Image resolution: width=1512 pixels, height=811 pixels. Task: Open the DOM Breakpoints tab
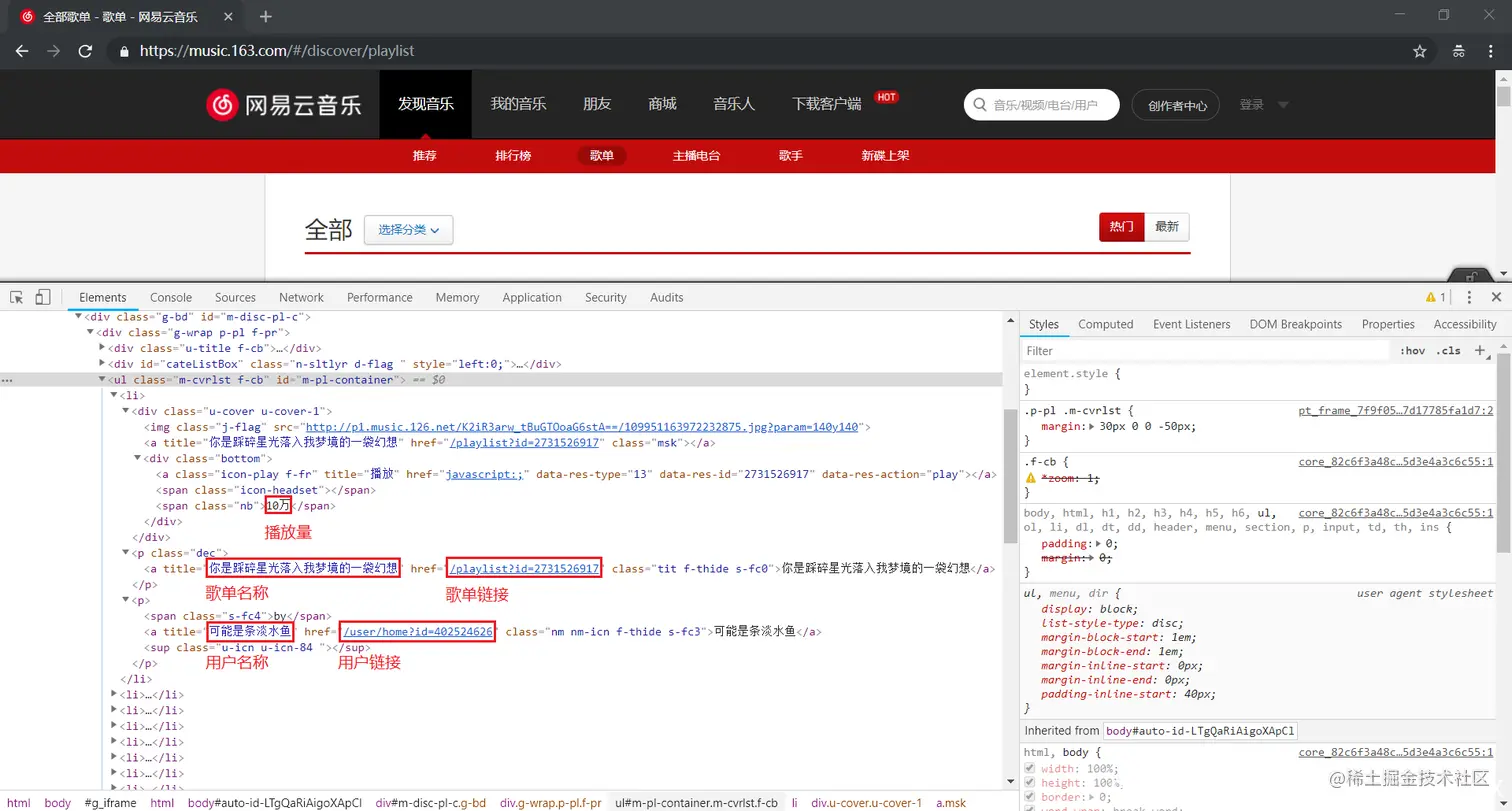tap(1296, 324)
